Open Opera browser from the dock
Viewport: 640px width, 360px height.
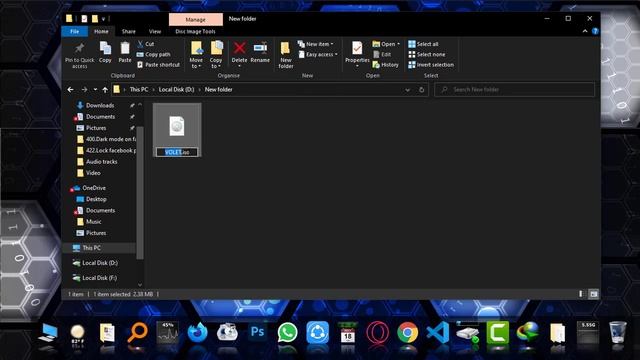378,332
